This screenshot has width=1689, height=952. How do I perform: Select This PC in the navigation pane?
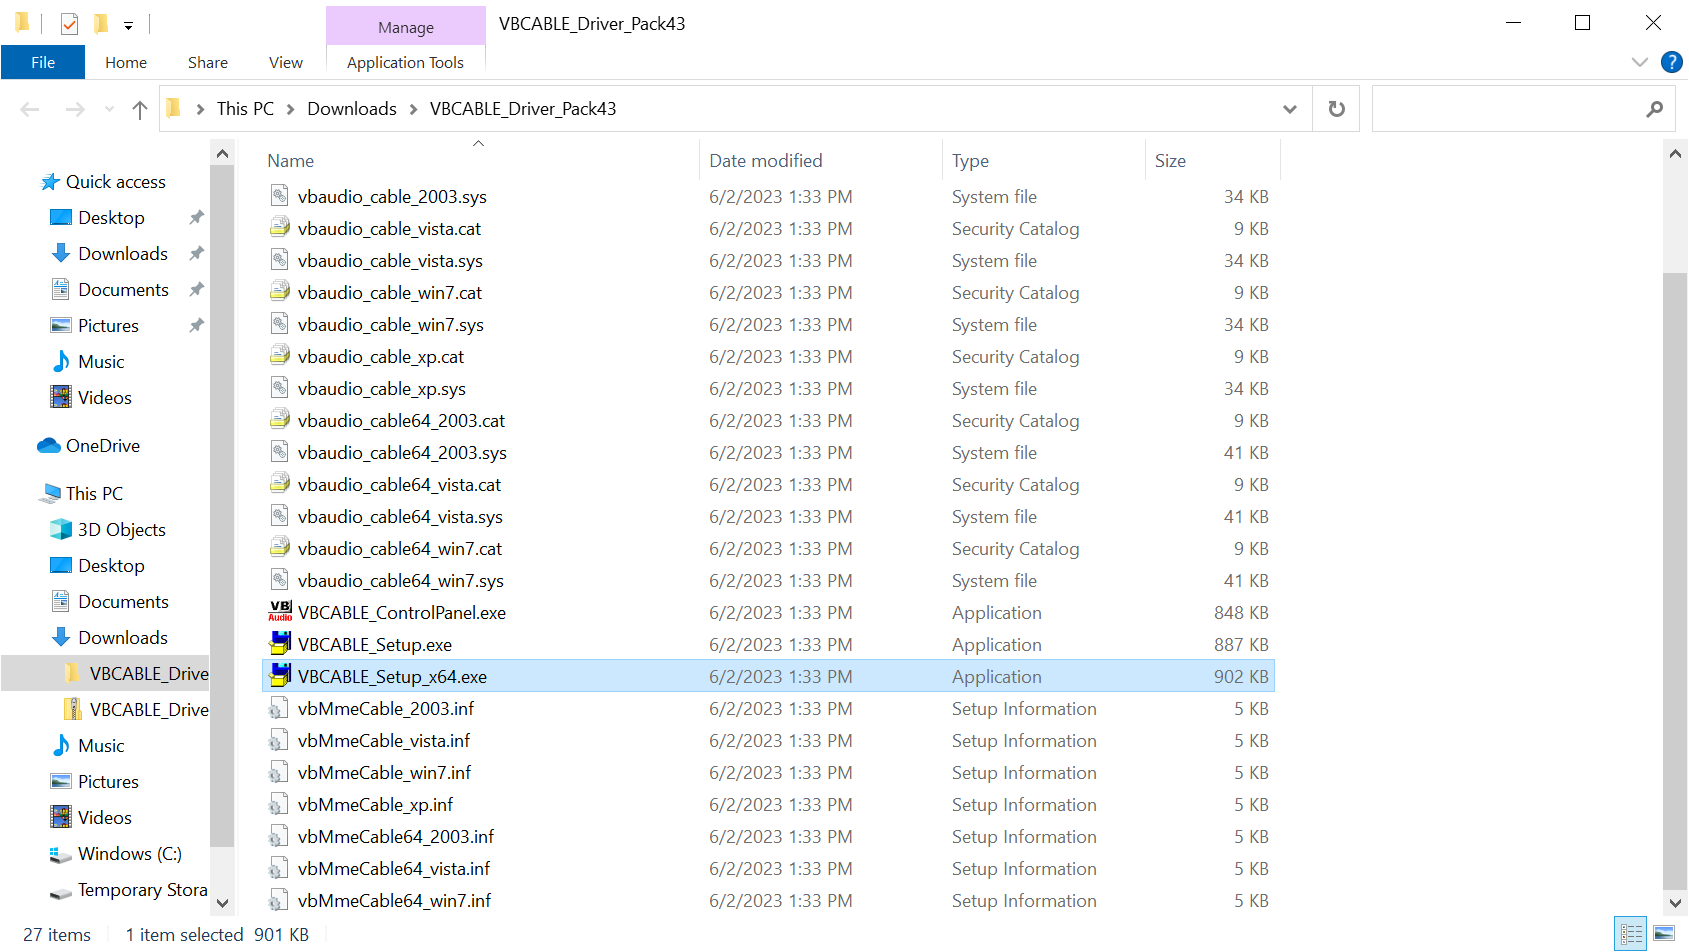coord(94,494)
